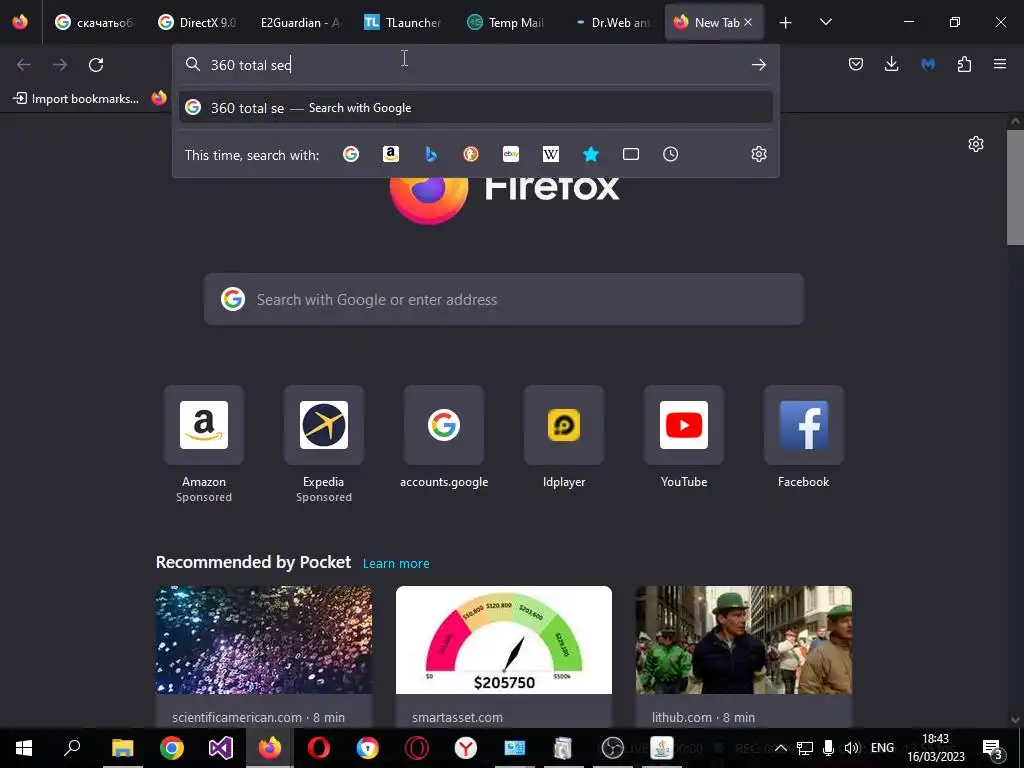1024x768 pixels.
Task: Switch to the E2Guardian tab
Action: pyautogui.click(x=301, y=22)
